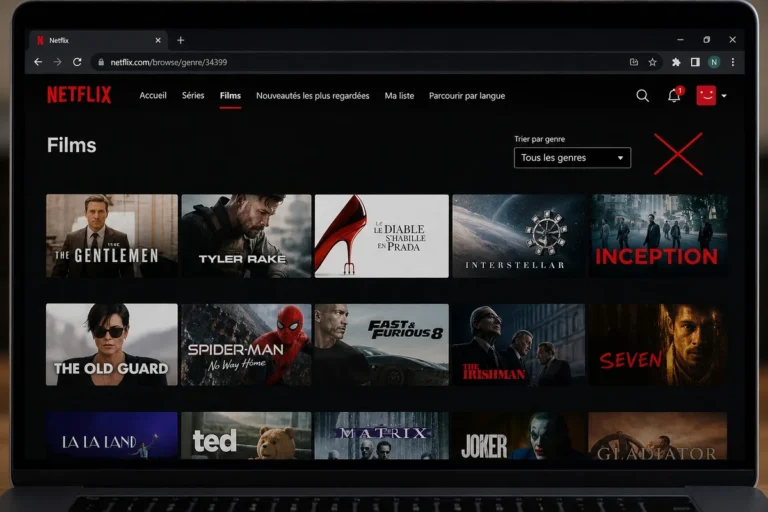Click the Trier par genre label
This screenshot has width=768, height=512.
point(539,139)
